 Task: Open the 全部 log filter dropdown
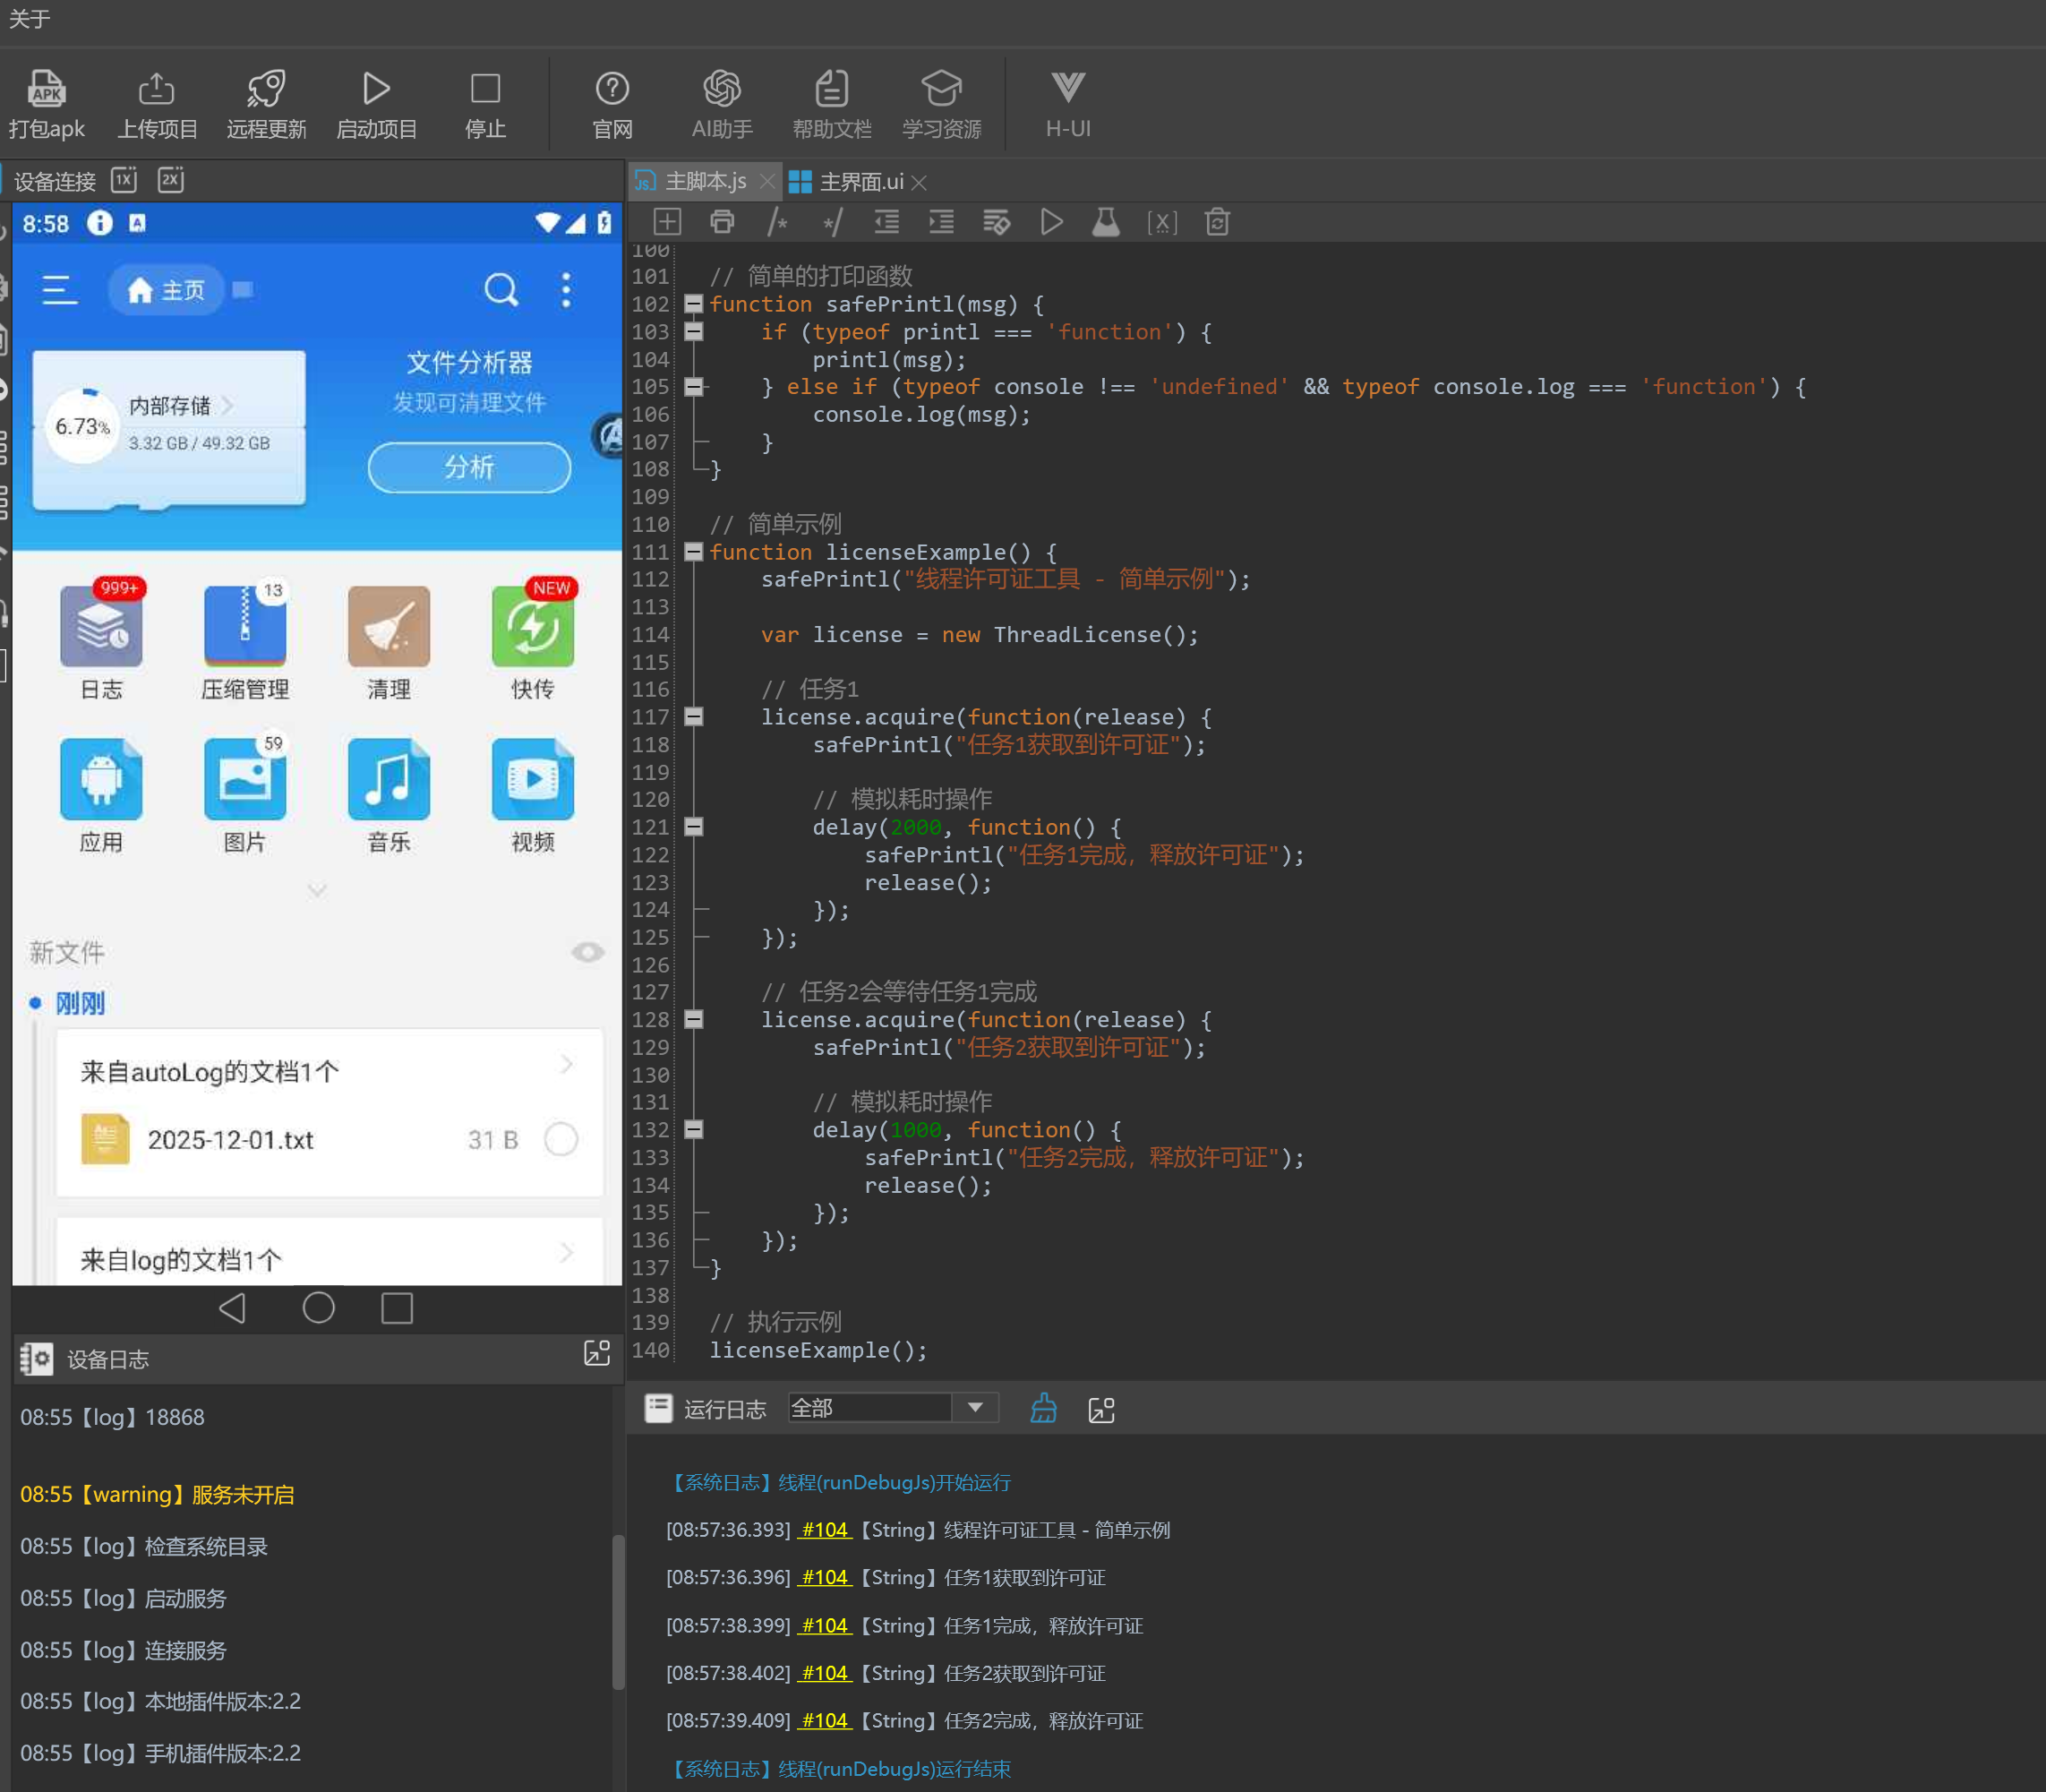(974, 1408)
